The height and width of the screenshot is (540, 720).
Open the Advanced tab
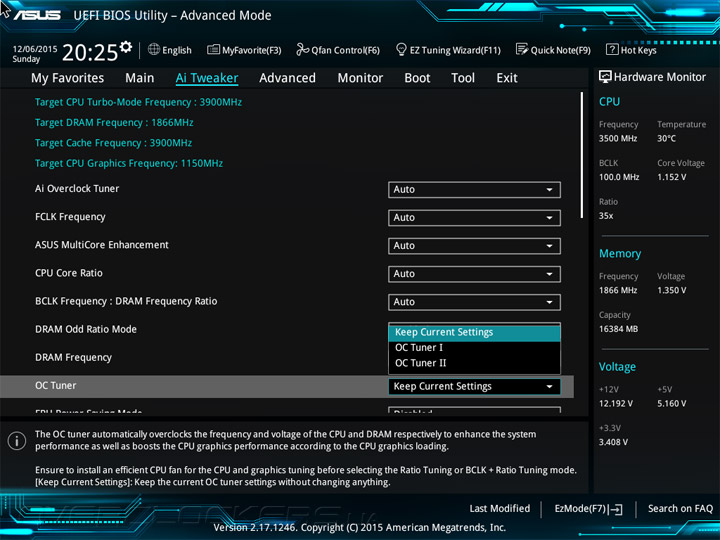pos(287,78)
